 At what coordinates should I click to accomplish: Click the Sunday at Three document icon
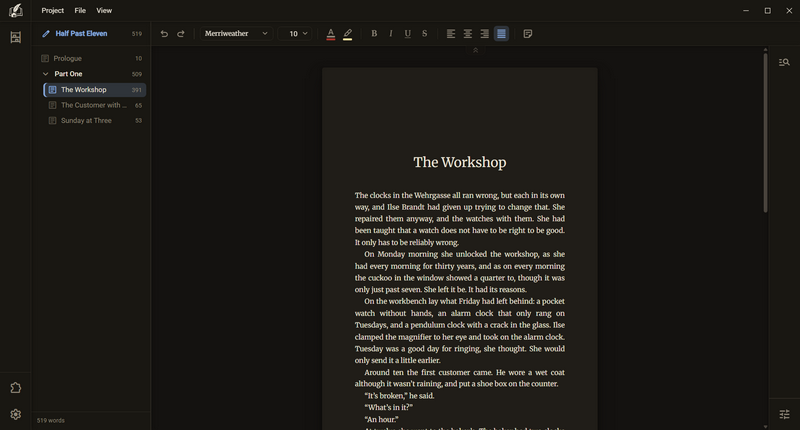point(53,121)
